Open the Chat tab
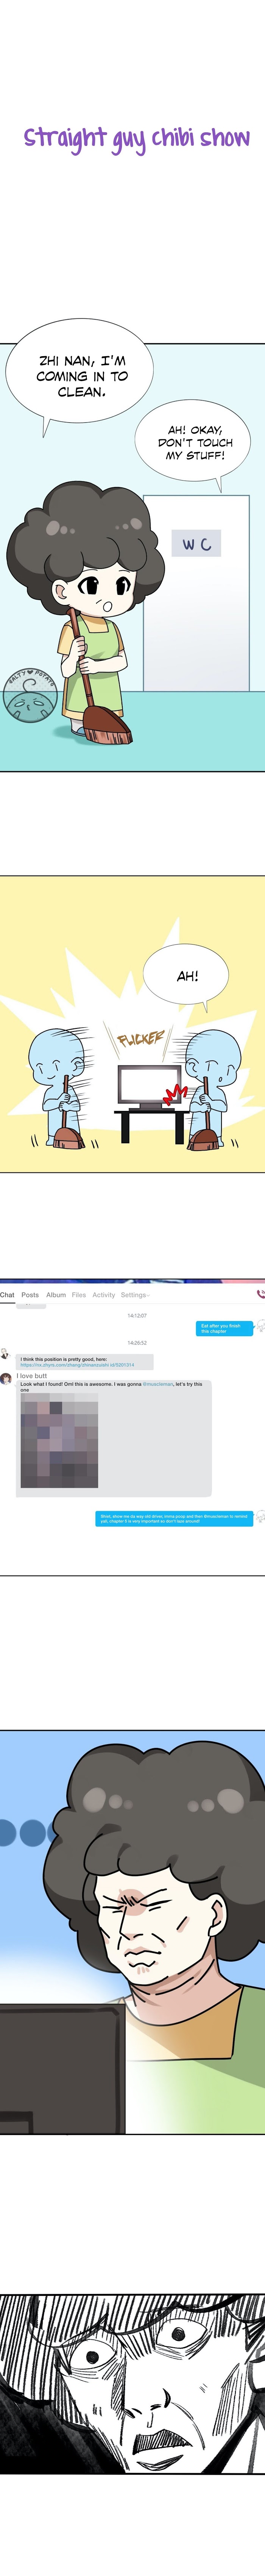The width and height of the screenshot is (265, 2576). (7, 1295)
